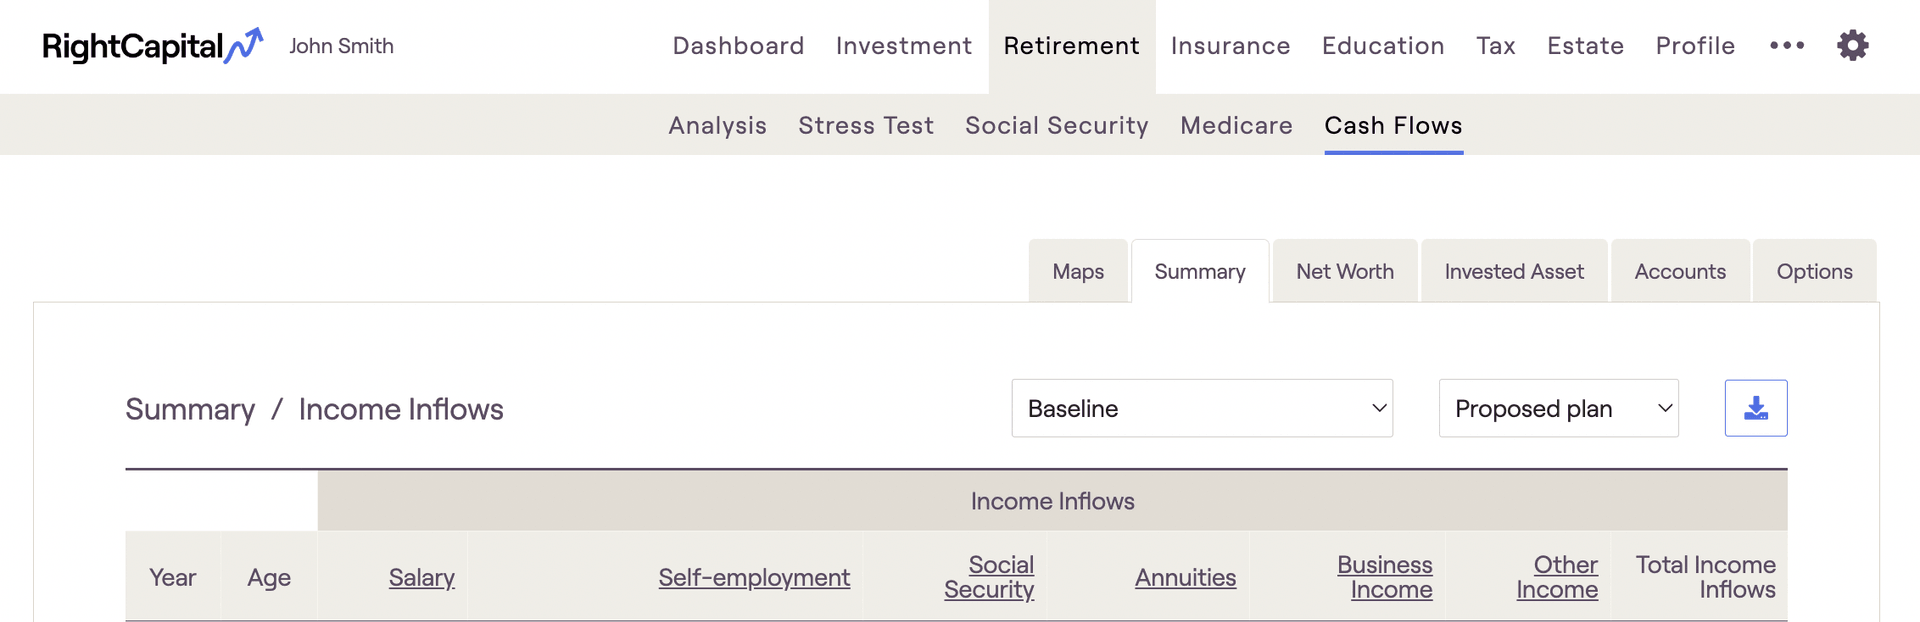Click the Annuities column header link
The image size is (1920, 622).
1185,578
